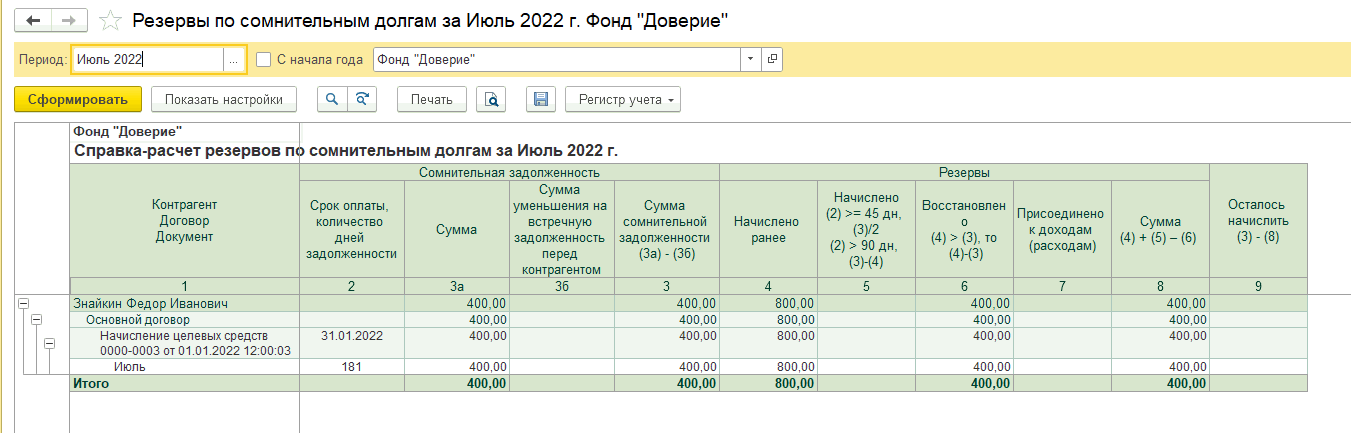This screenshot has width=1351, height=433.
Task: Open the search magnifier tool
Action: coord(332,99)
